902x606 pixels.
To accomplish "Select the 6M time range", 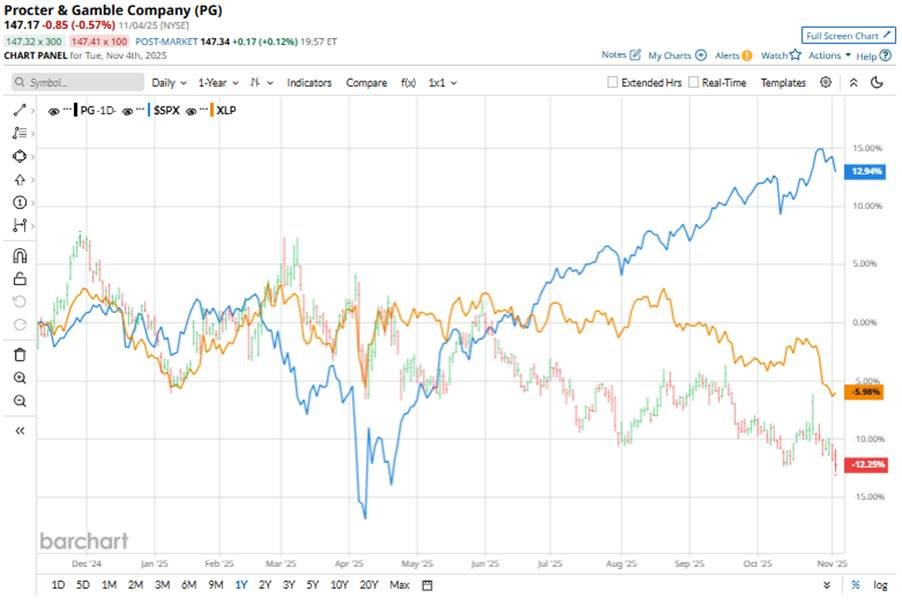I will 188,585.
